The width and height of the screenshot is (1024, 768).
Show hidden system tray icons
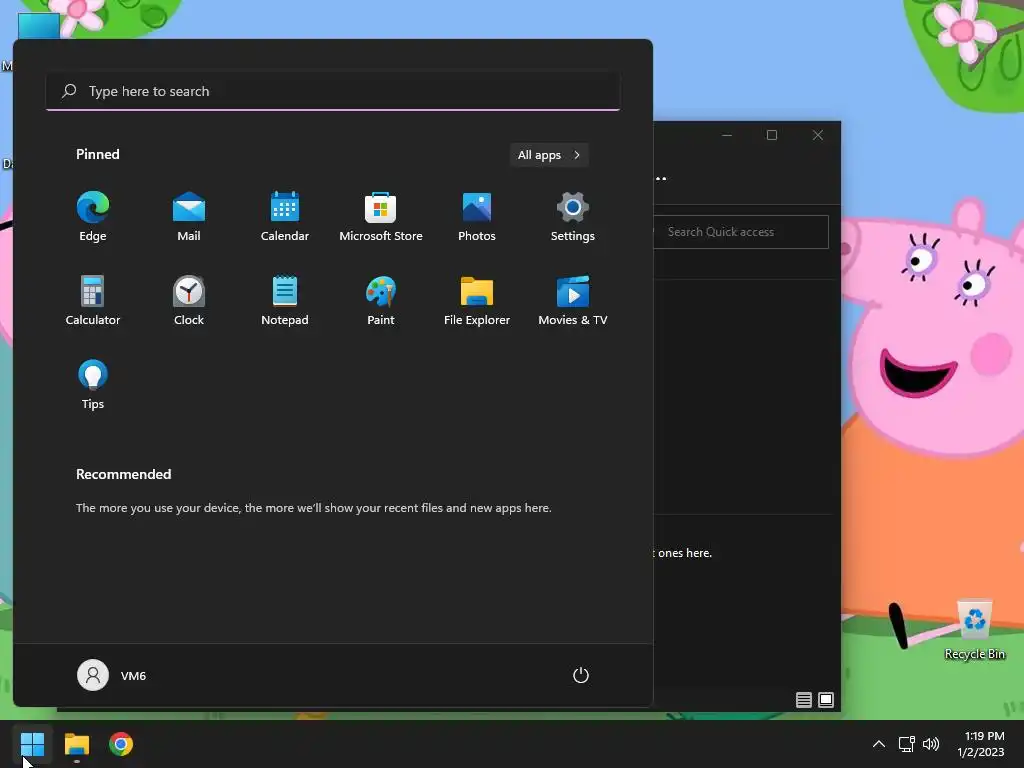click(x=879, y=744)
